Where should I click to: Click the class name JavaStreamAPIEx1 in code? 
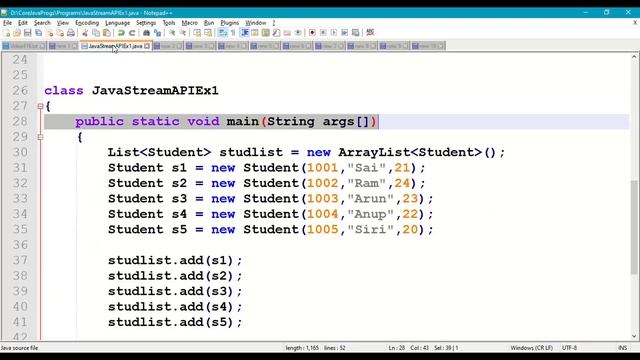pos(155,90)
